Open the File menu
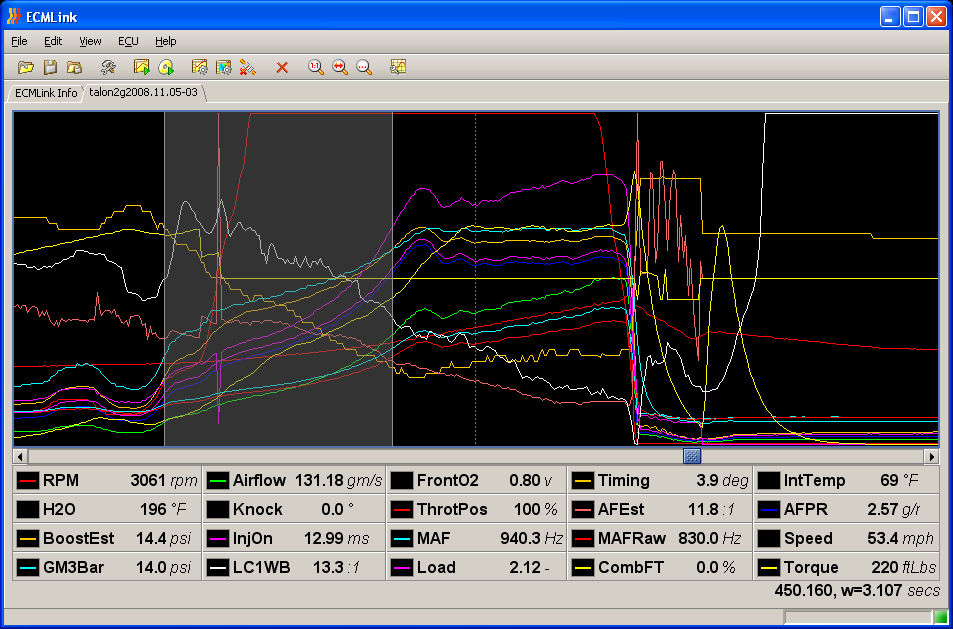Viewport: 953px width, 629px height. point(19,41)
